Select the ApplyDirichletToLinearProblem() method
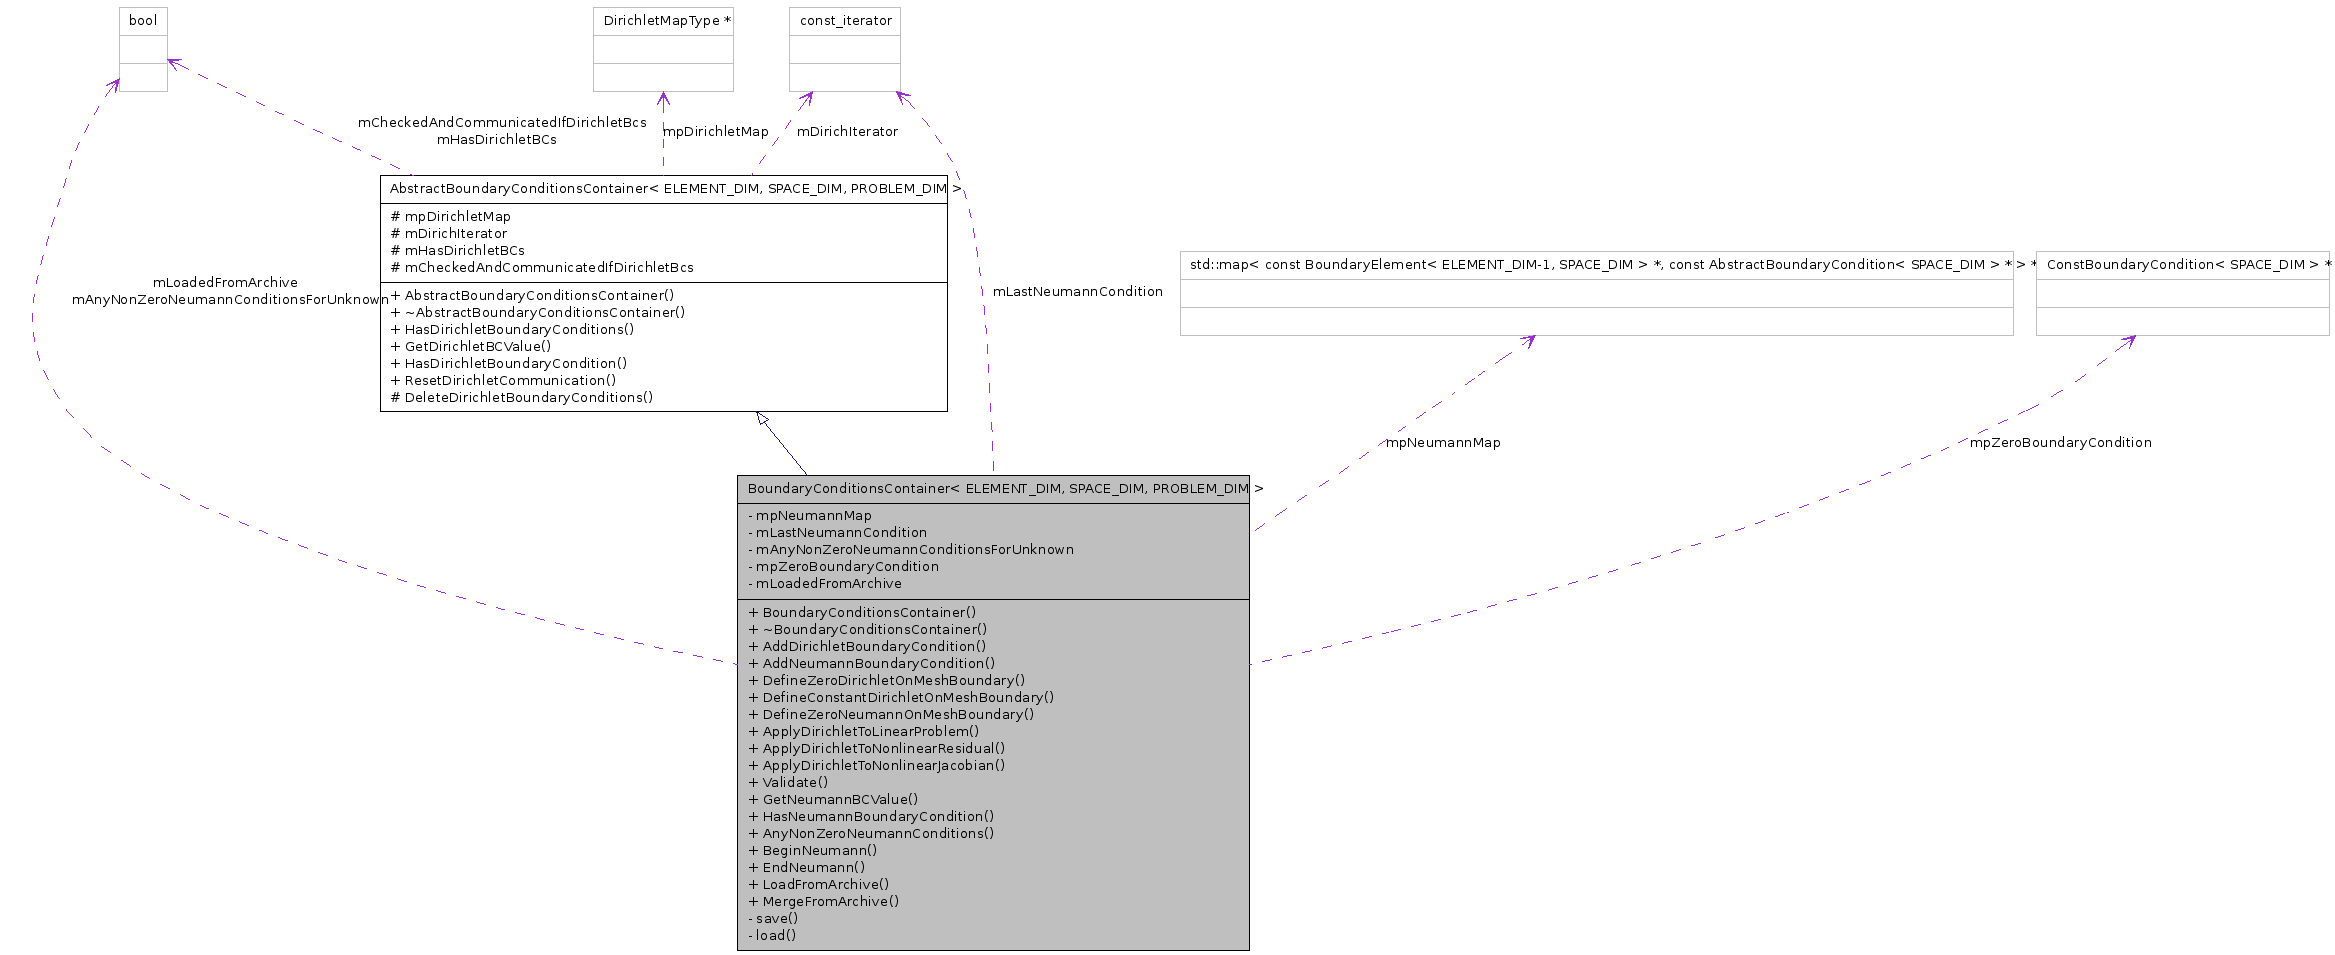 point(864,732)
